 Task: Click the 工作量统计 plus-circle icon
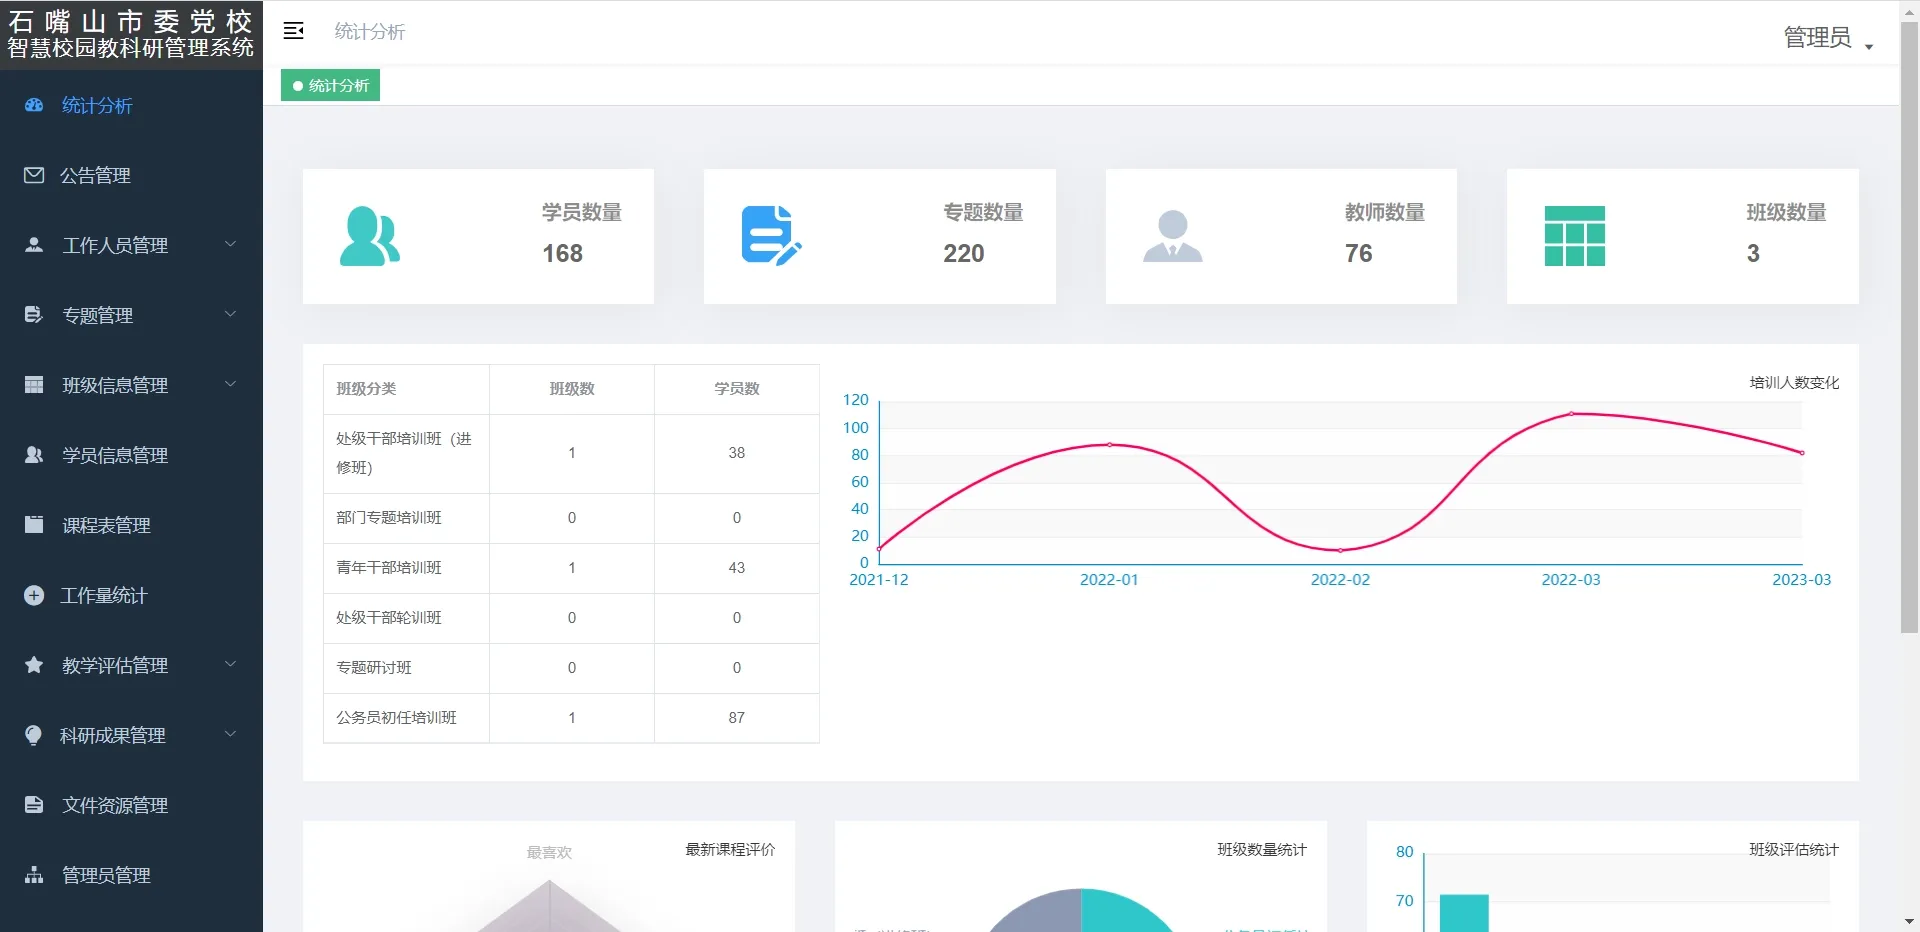point(34,595)
